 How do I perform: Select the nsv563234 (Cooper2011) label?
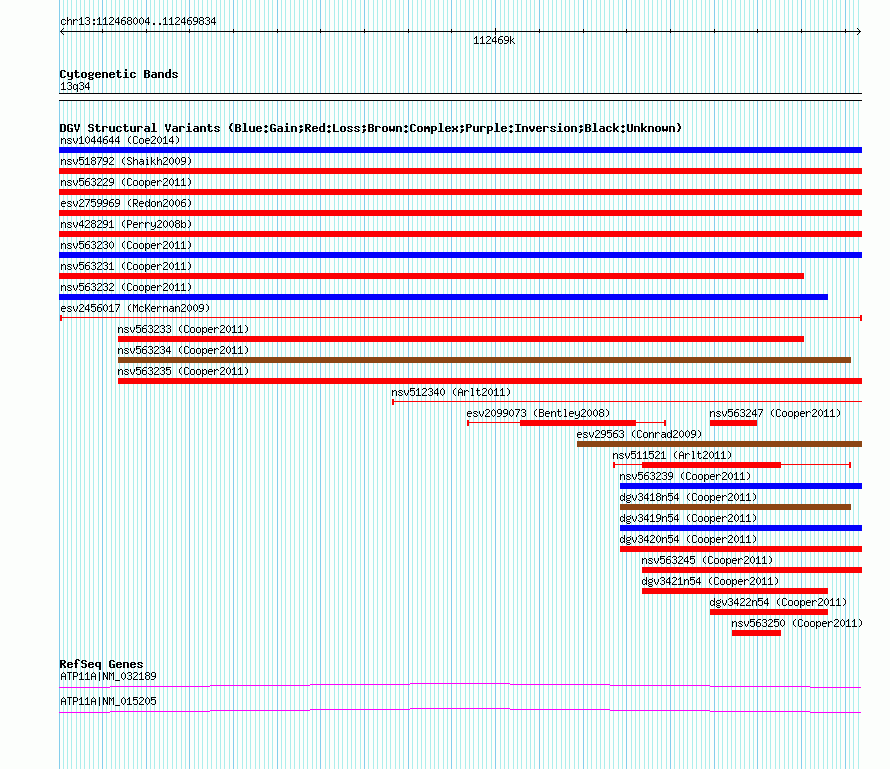(x=183, y=350)
